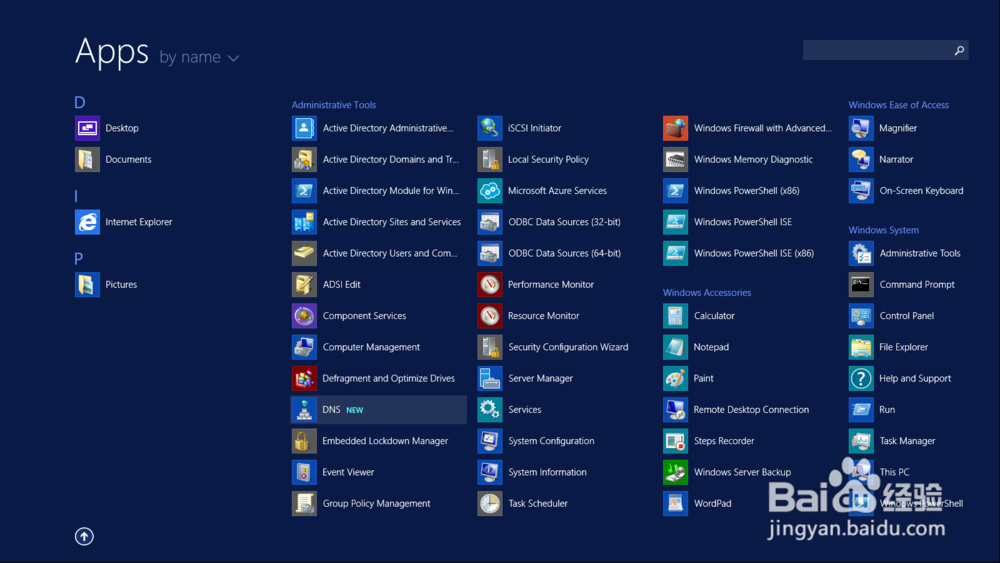This screenshot has height=563, width=1000.
Task: Open ADSI Edit icon
Action: [304, 284]
